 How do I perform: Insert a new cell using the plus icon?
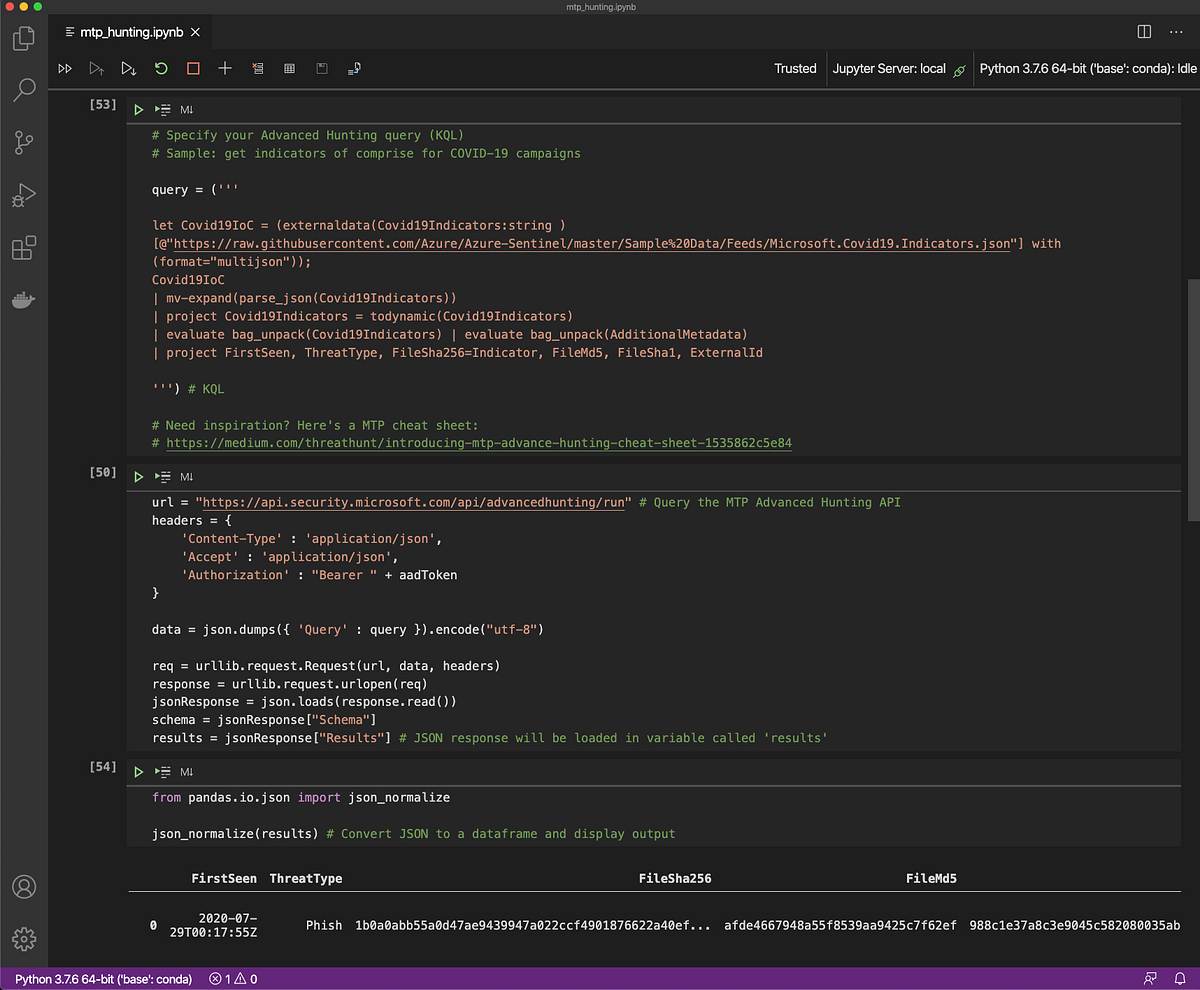click(224, 68)
